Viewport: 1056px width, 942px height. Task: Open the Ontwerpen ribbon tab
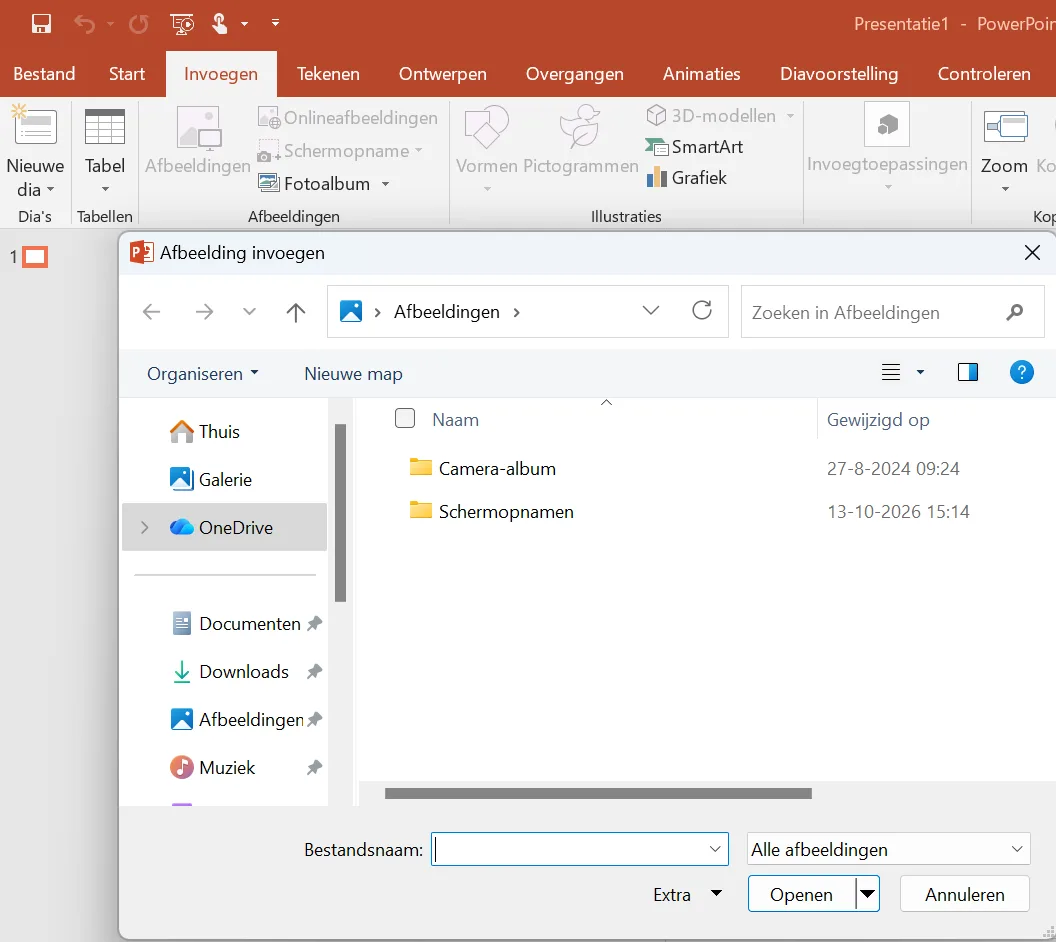click(442, 73)
